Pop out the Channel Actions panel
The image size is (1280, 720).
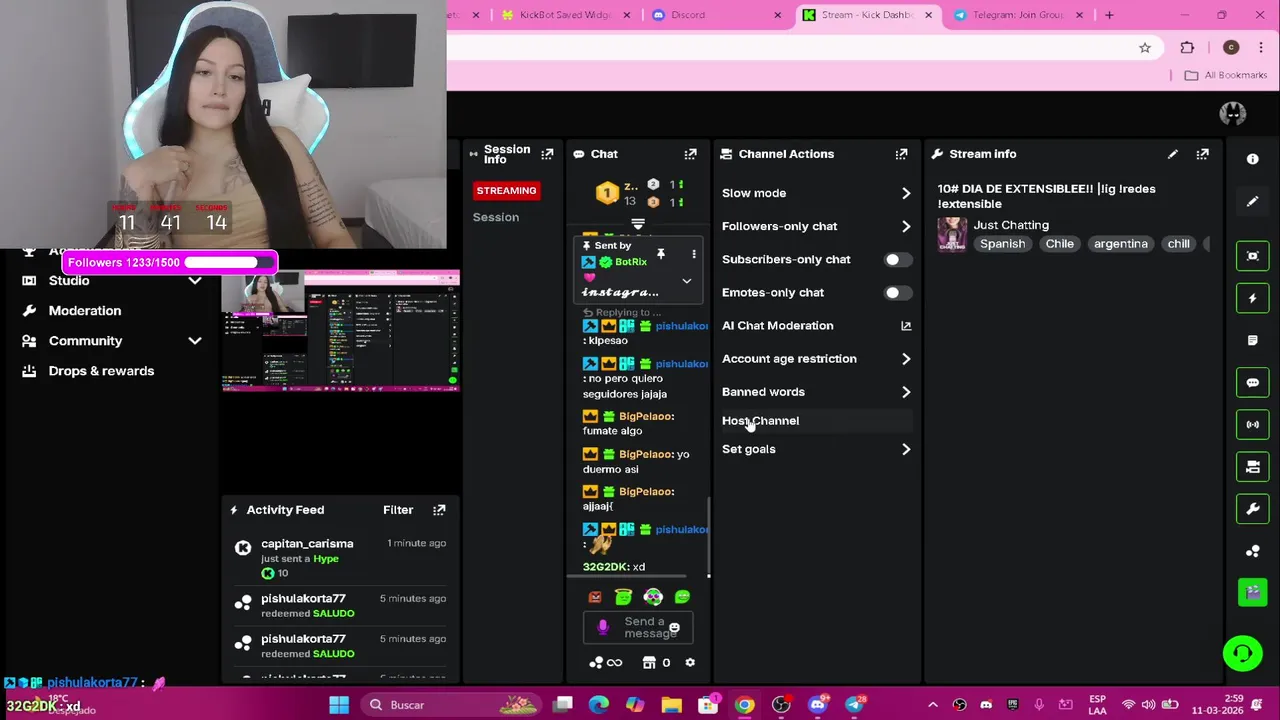tap(901, 154)
